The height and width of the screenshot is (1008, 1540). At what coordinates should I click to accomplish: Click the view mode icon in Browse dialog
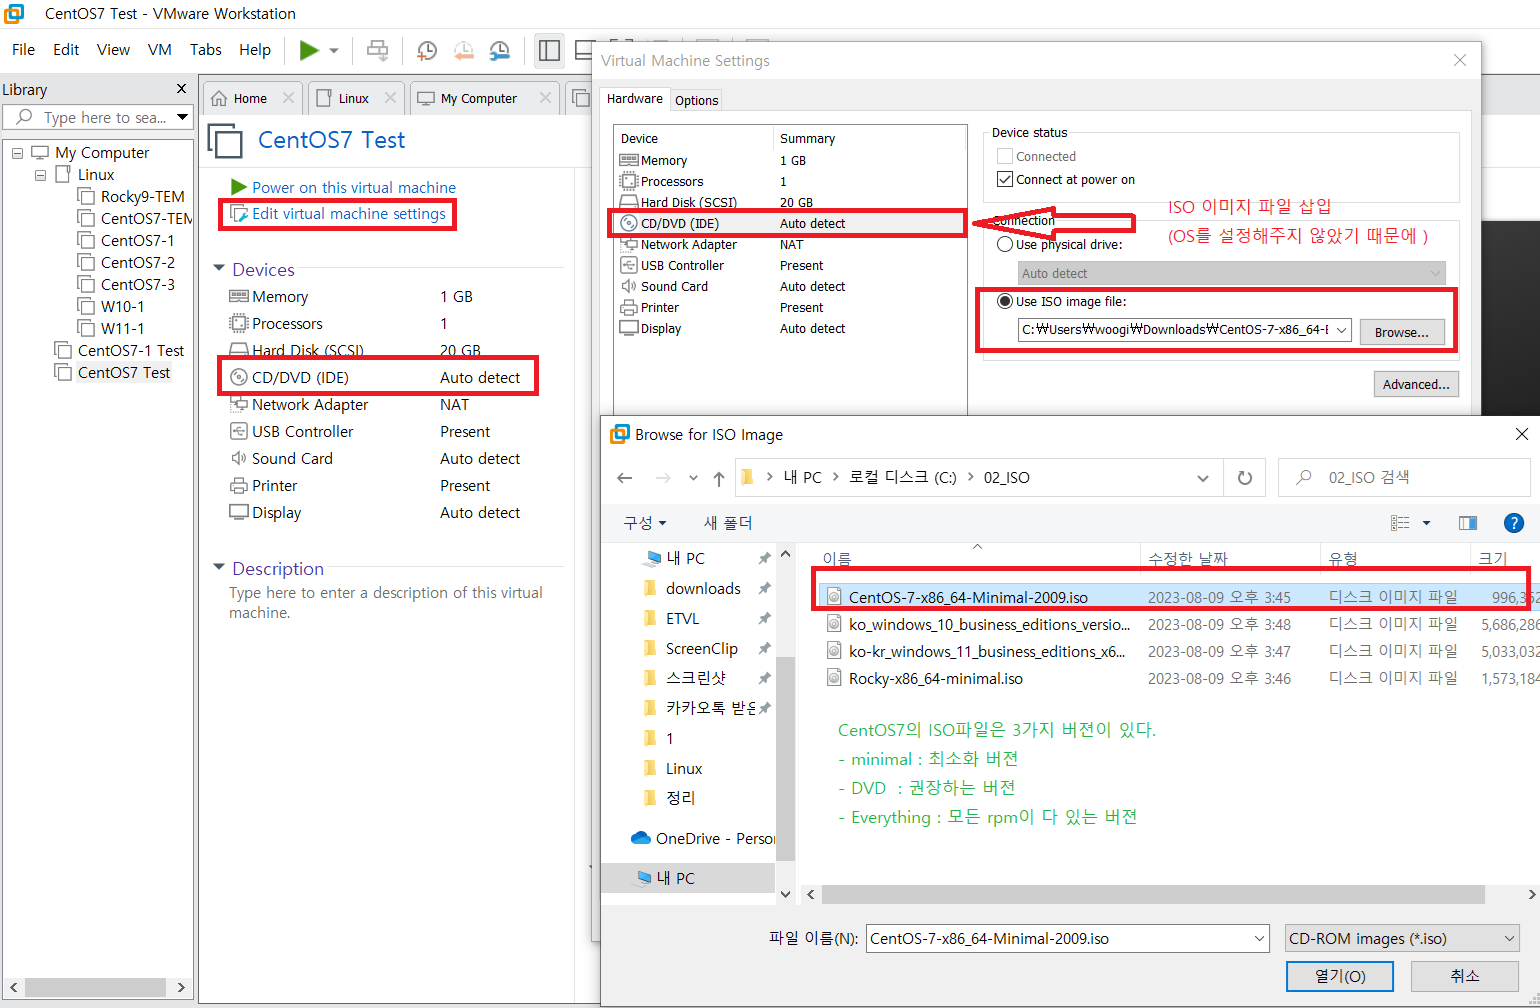[x=1401, y=523]
